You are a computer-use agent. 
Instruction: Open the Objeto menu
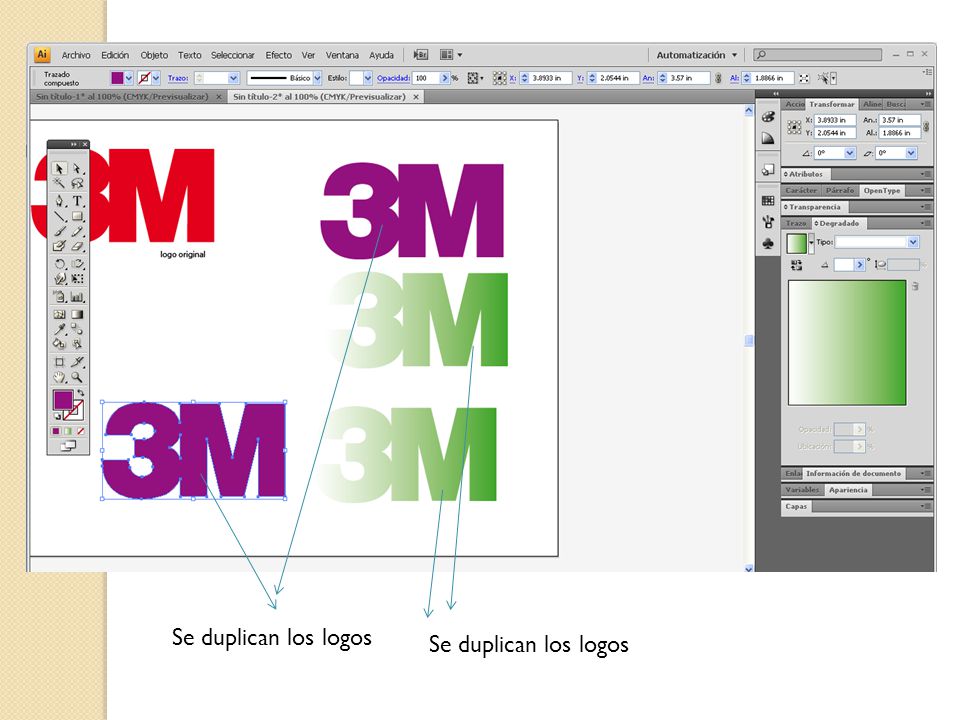point(154,55)
